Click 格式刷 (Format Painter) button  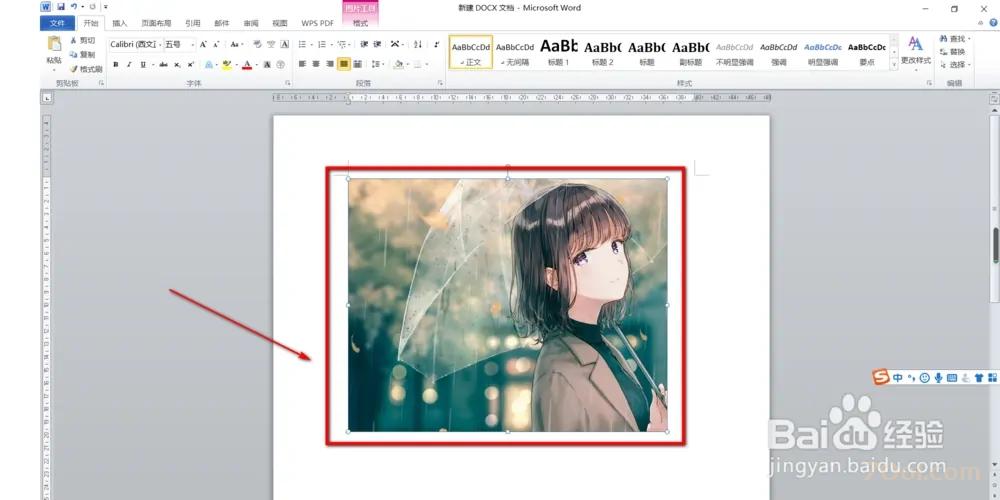85,69
